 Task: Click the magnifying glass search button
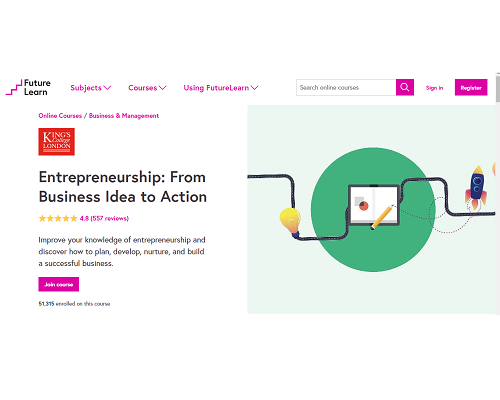[x=405, y=87]
